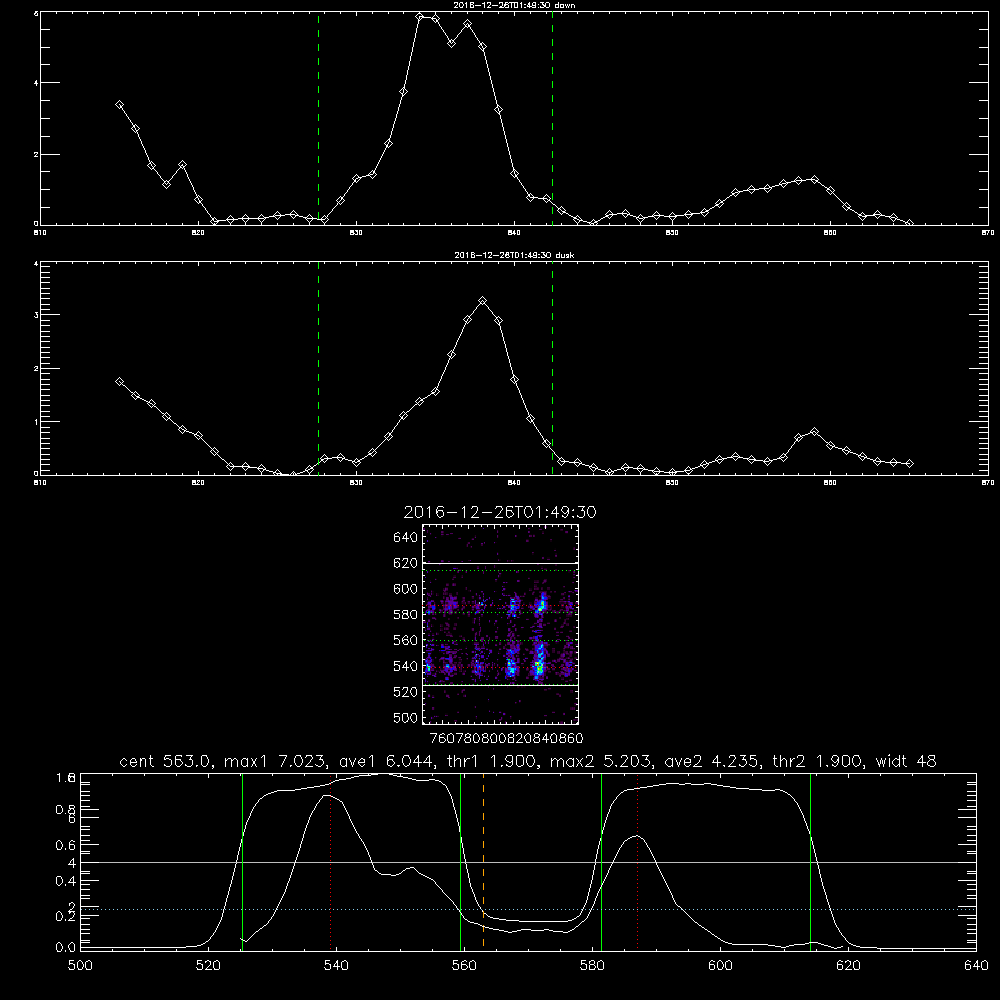Click the '760780800820840860' labels under the heatmap

coord(506,739)
